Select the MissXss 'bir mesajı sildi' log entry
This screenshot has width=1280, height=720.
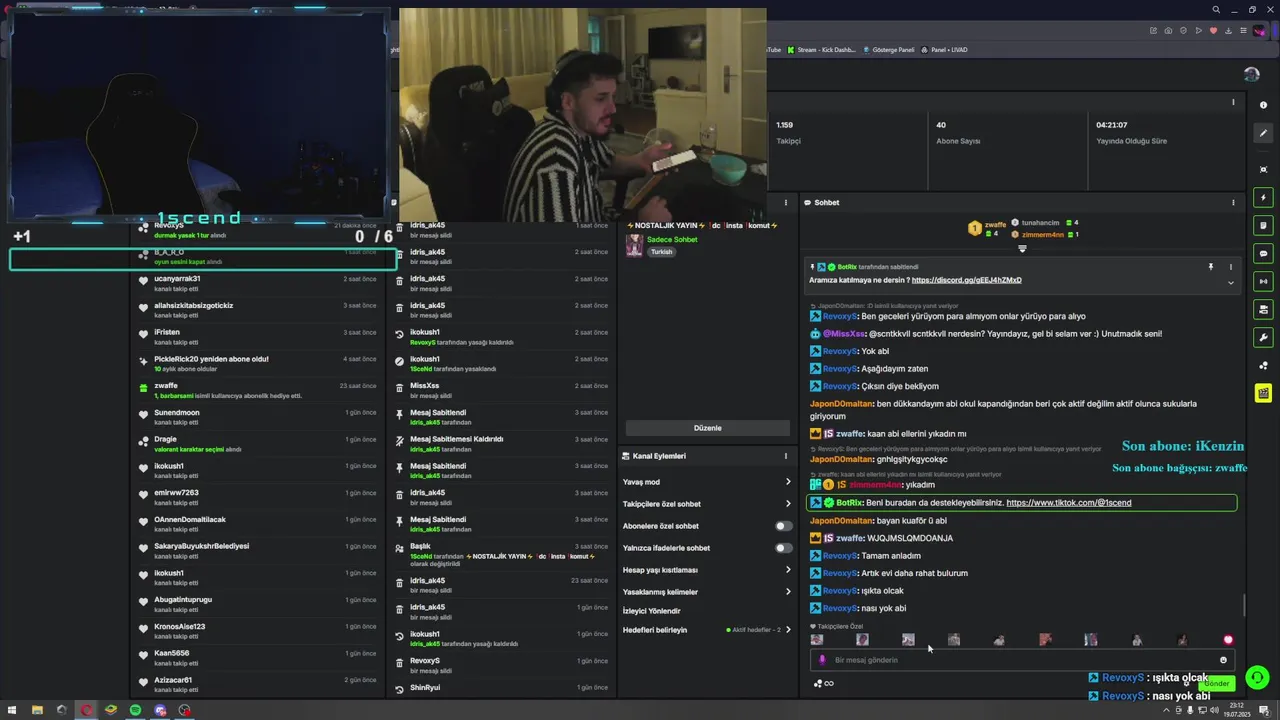click(502, 390)
